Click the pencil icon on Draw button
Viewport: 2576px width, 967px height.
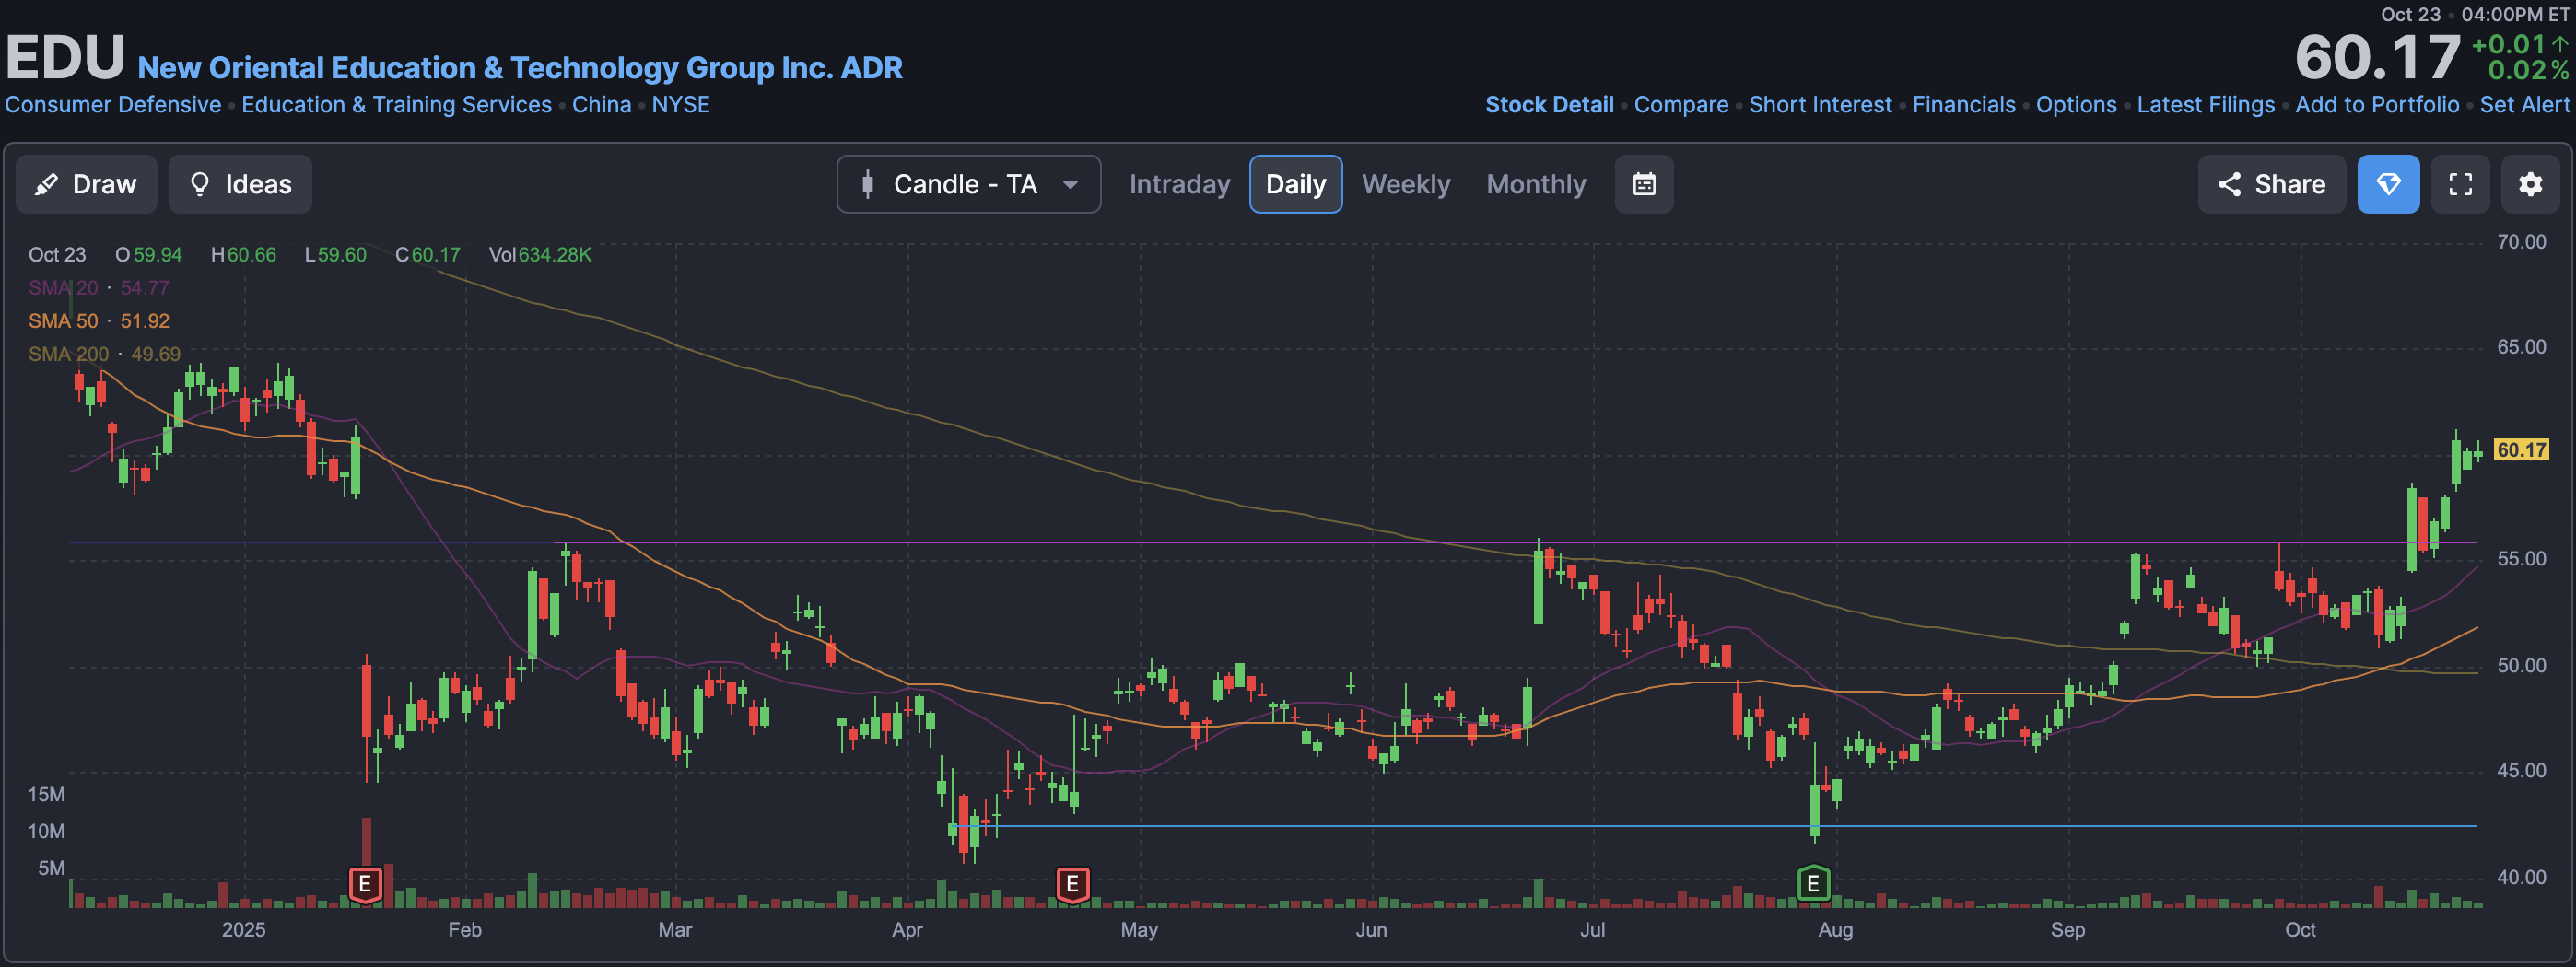point(46,184)
